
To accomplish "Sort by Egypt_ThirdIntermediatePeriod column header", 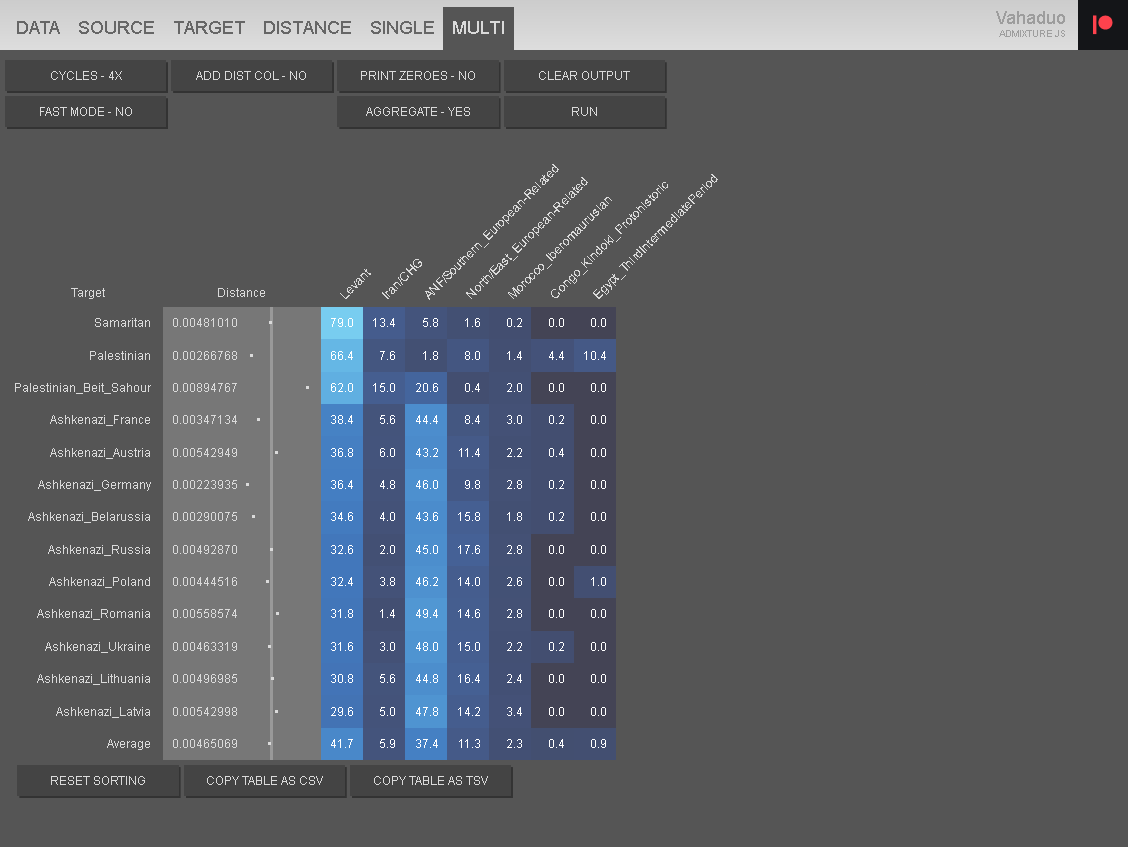I will point(655,237).
